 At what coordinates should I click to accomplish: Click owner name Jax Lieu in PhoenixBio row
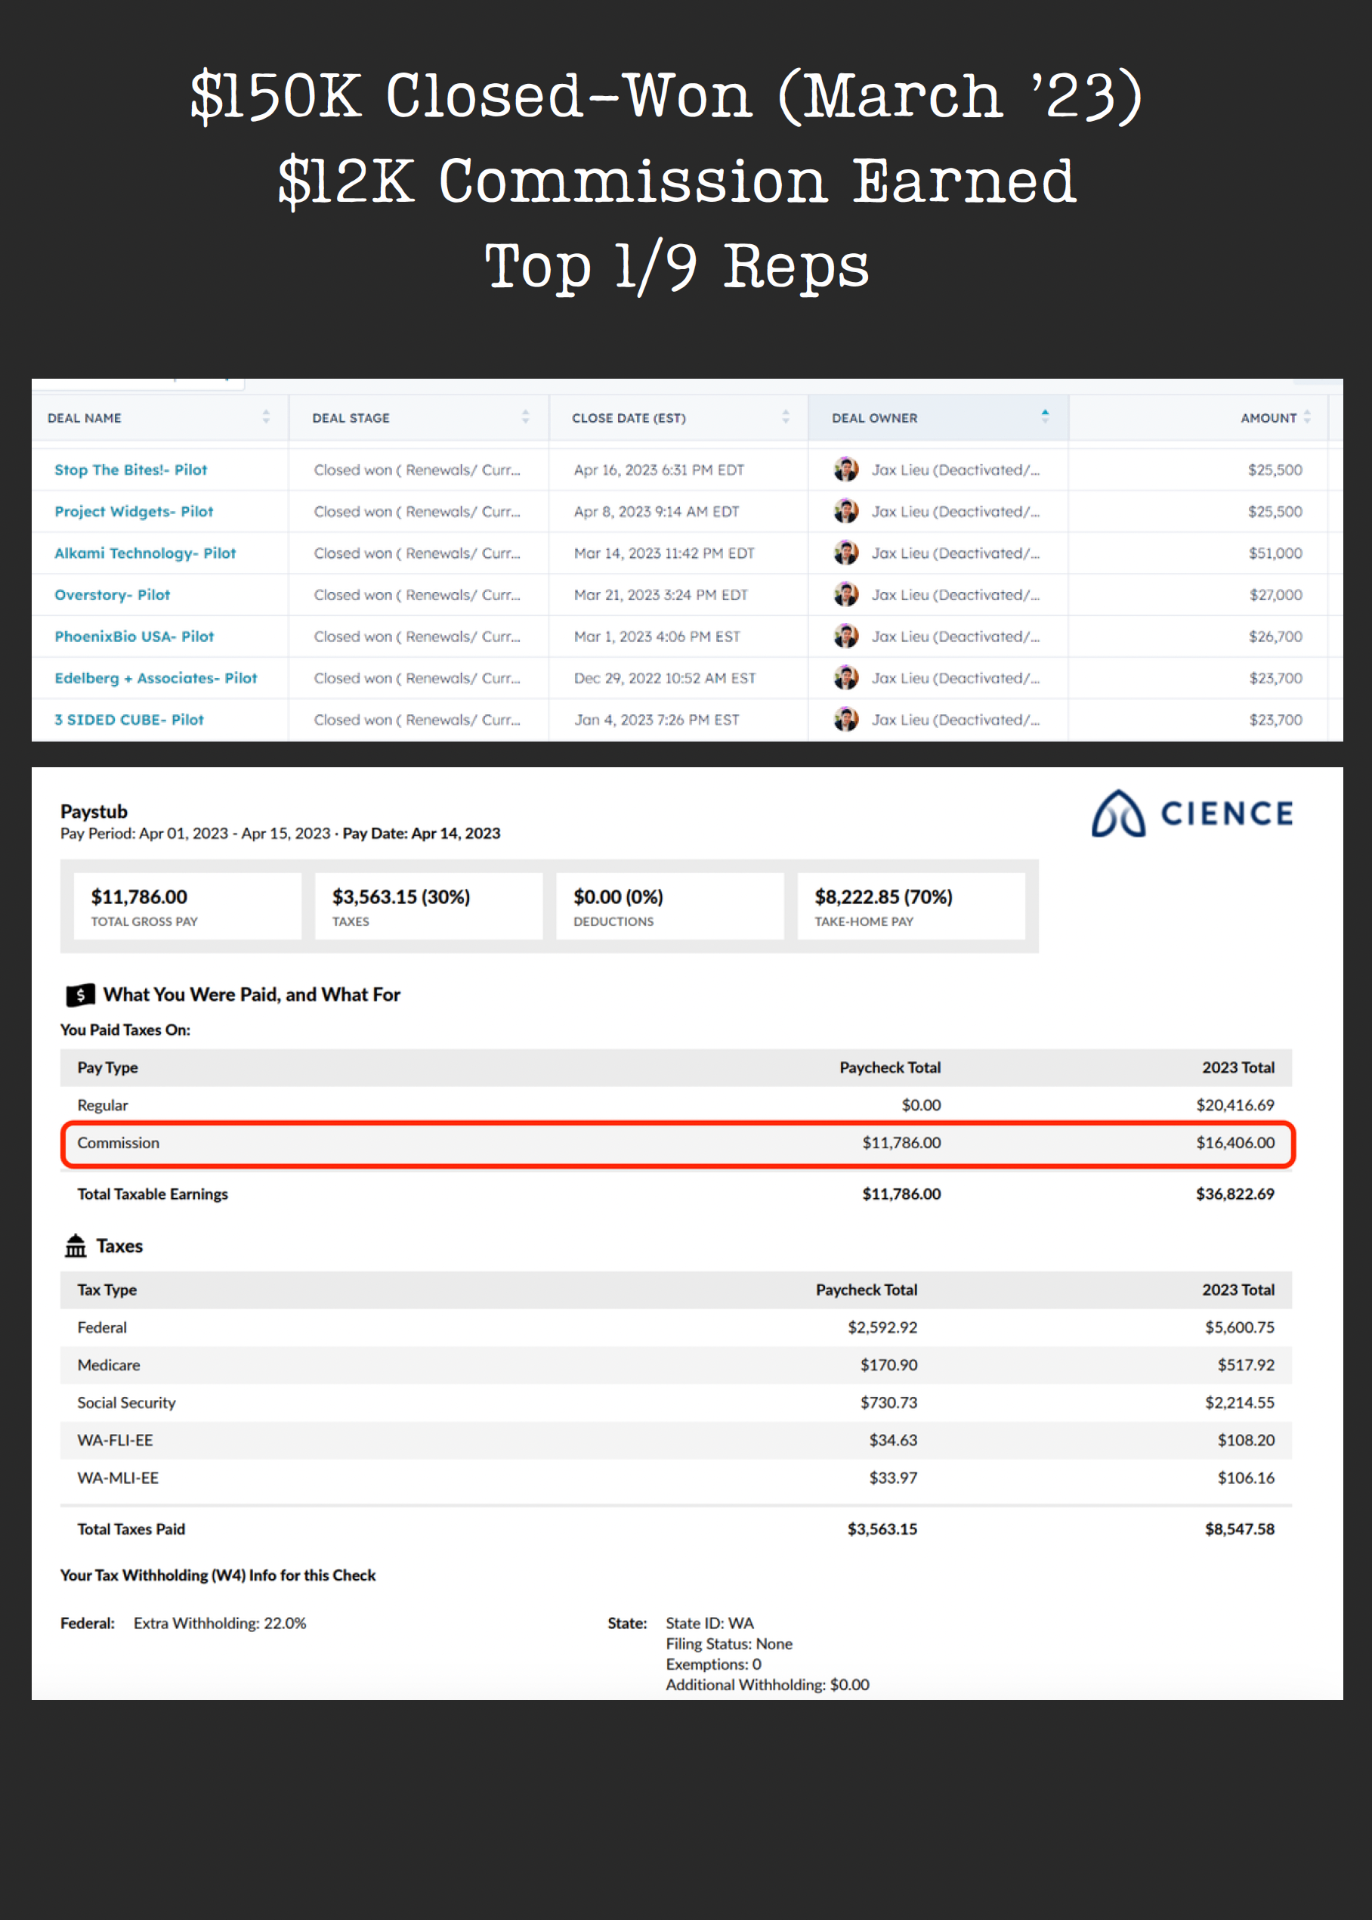pyautogui.click(x=956, y=636)
